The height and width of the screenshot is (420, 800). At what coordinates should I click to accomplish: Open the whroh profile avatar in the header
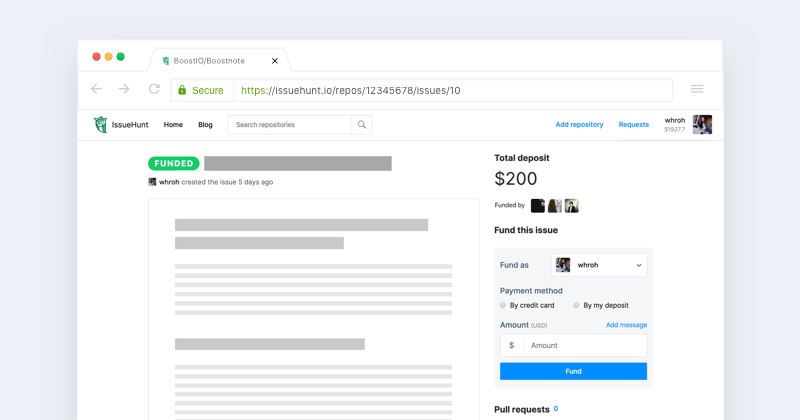702,125
